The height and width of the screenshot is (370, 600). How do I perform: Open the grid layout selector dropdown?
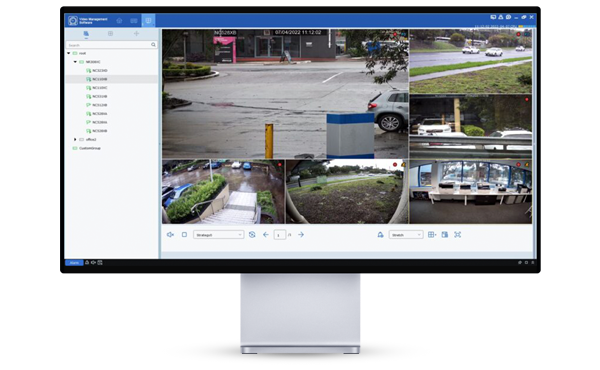click(432, 235)
